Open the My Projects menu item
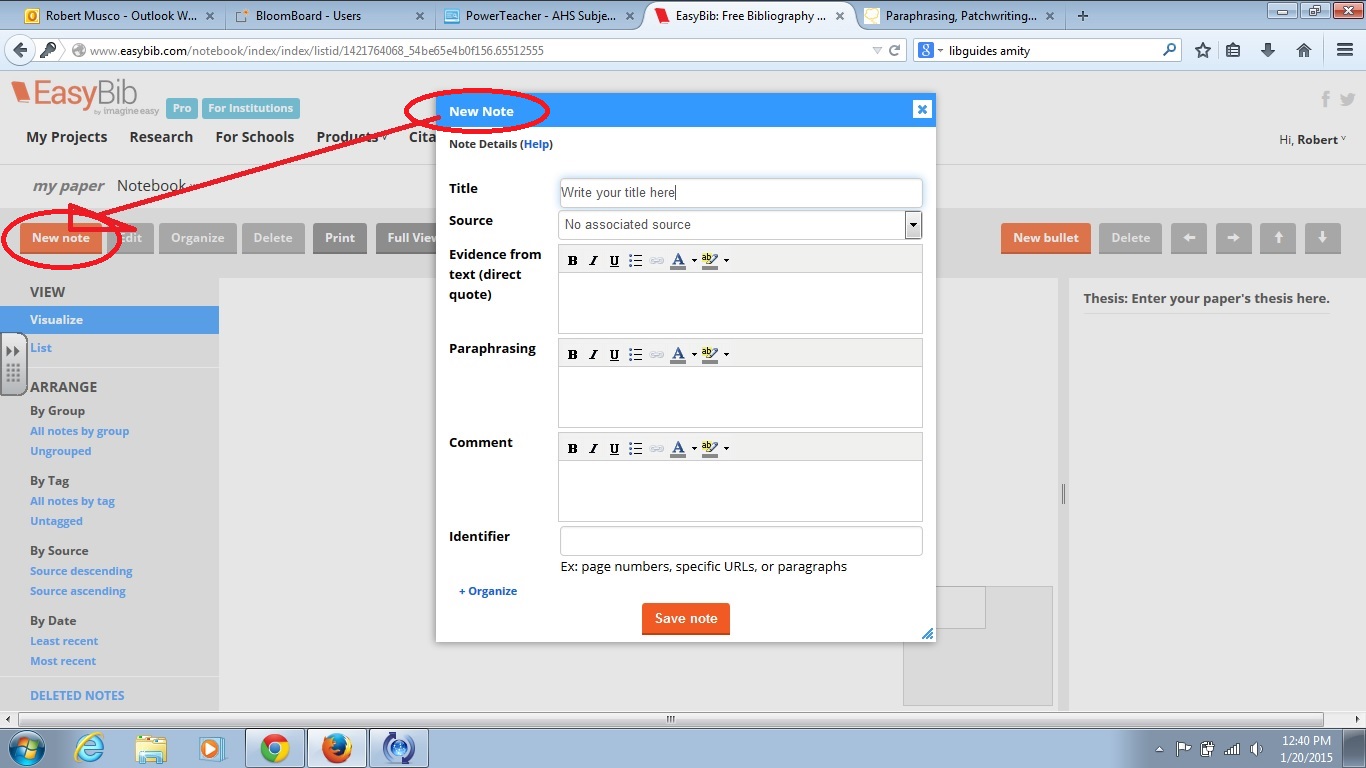Screen dimensions: 1366x768 [x=67, y=137]
